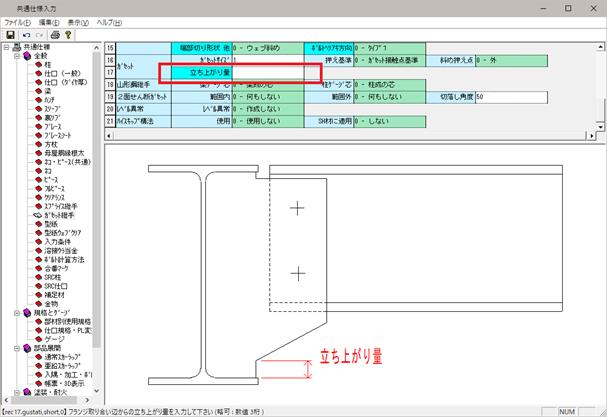Click the purple cube icon beside 部品展開
Screen dimensions: 607x417
[27, 348]
